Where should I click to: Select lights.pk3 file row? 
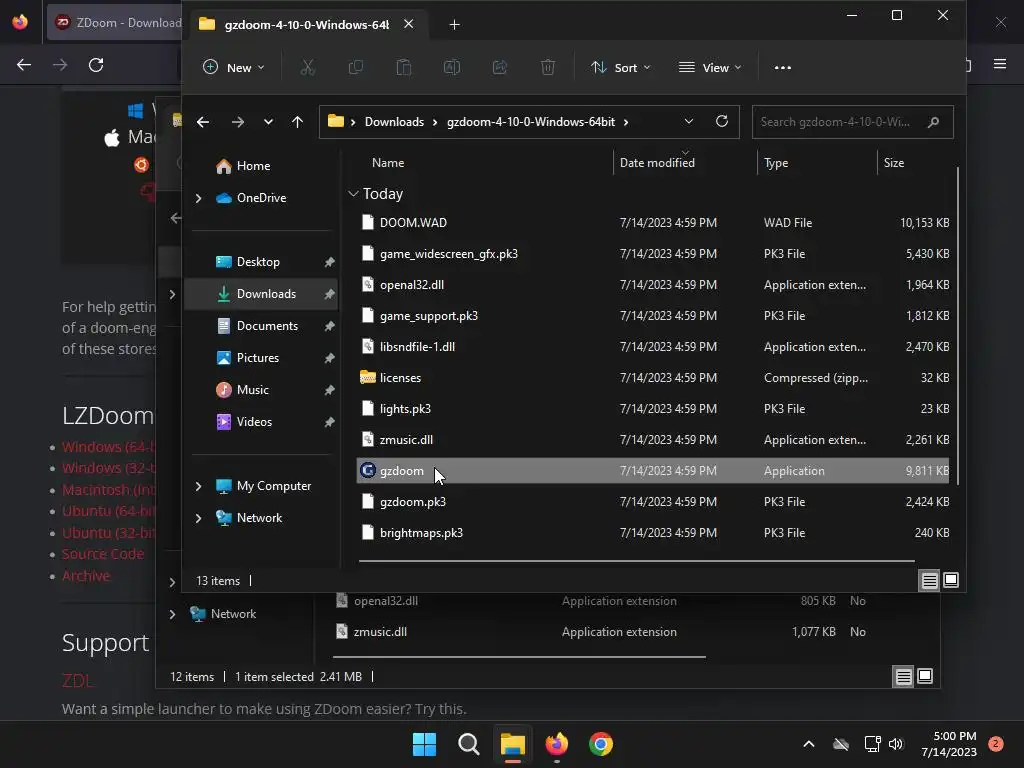pyautogui.click(x=653, y=409)
